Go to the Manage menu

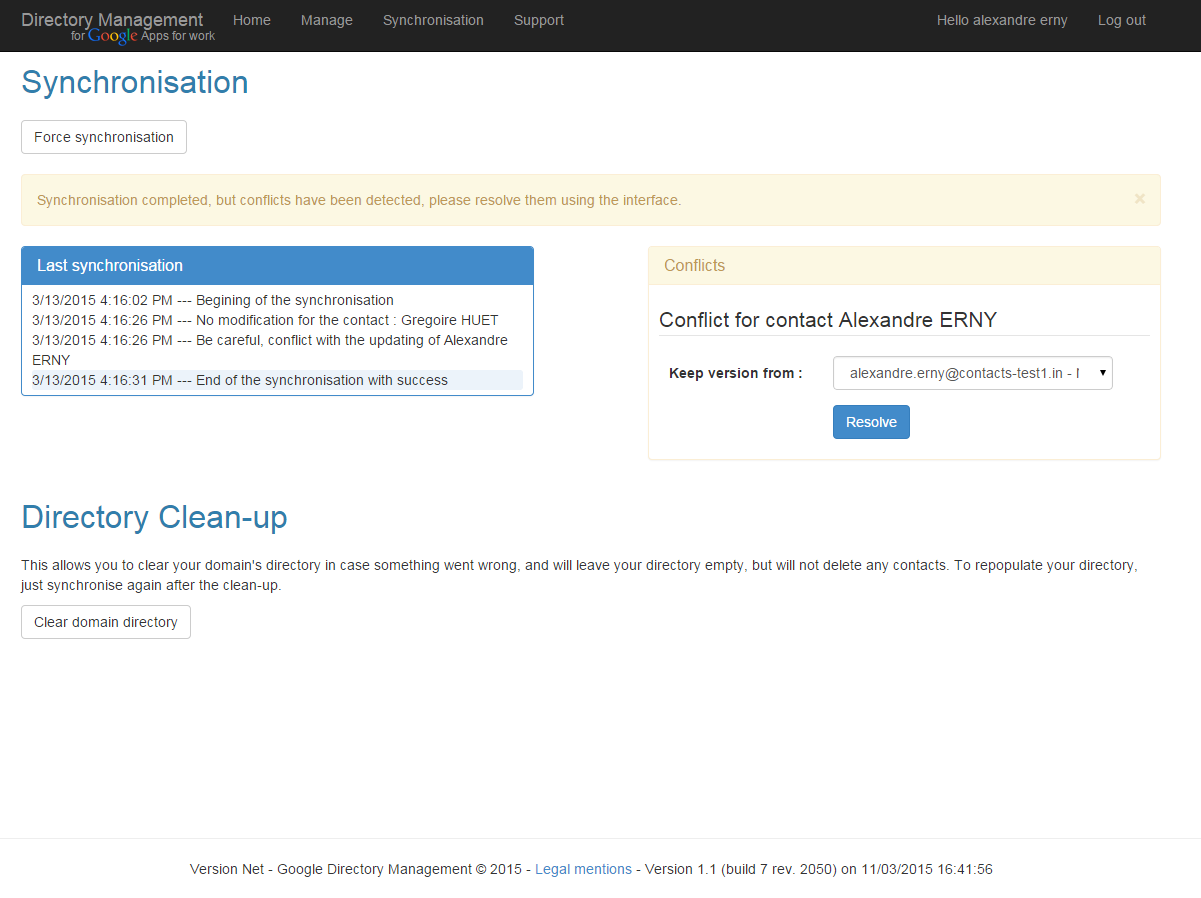[327, 20]
